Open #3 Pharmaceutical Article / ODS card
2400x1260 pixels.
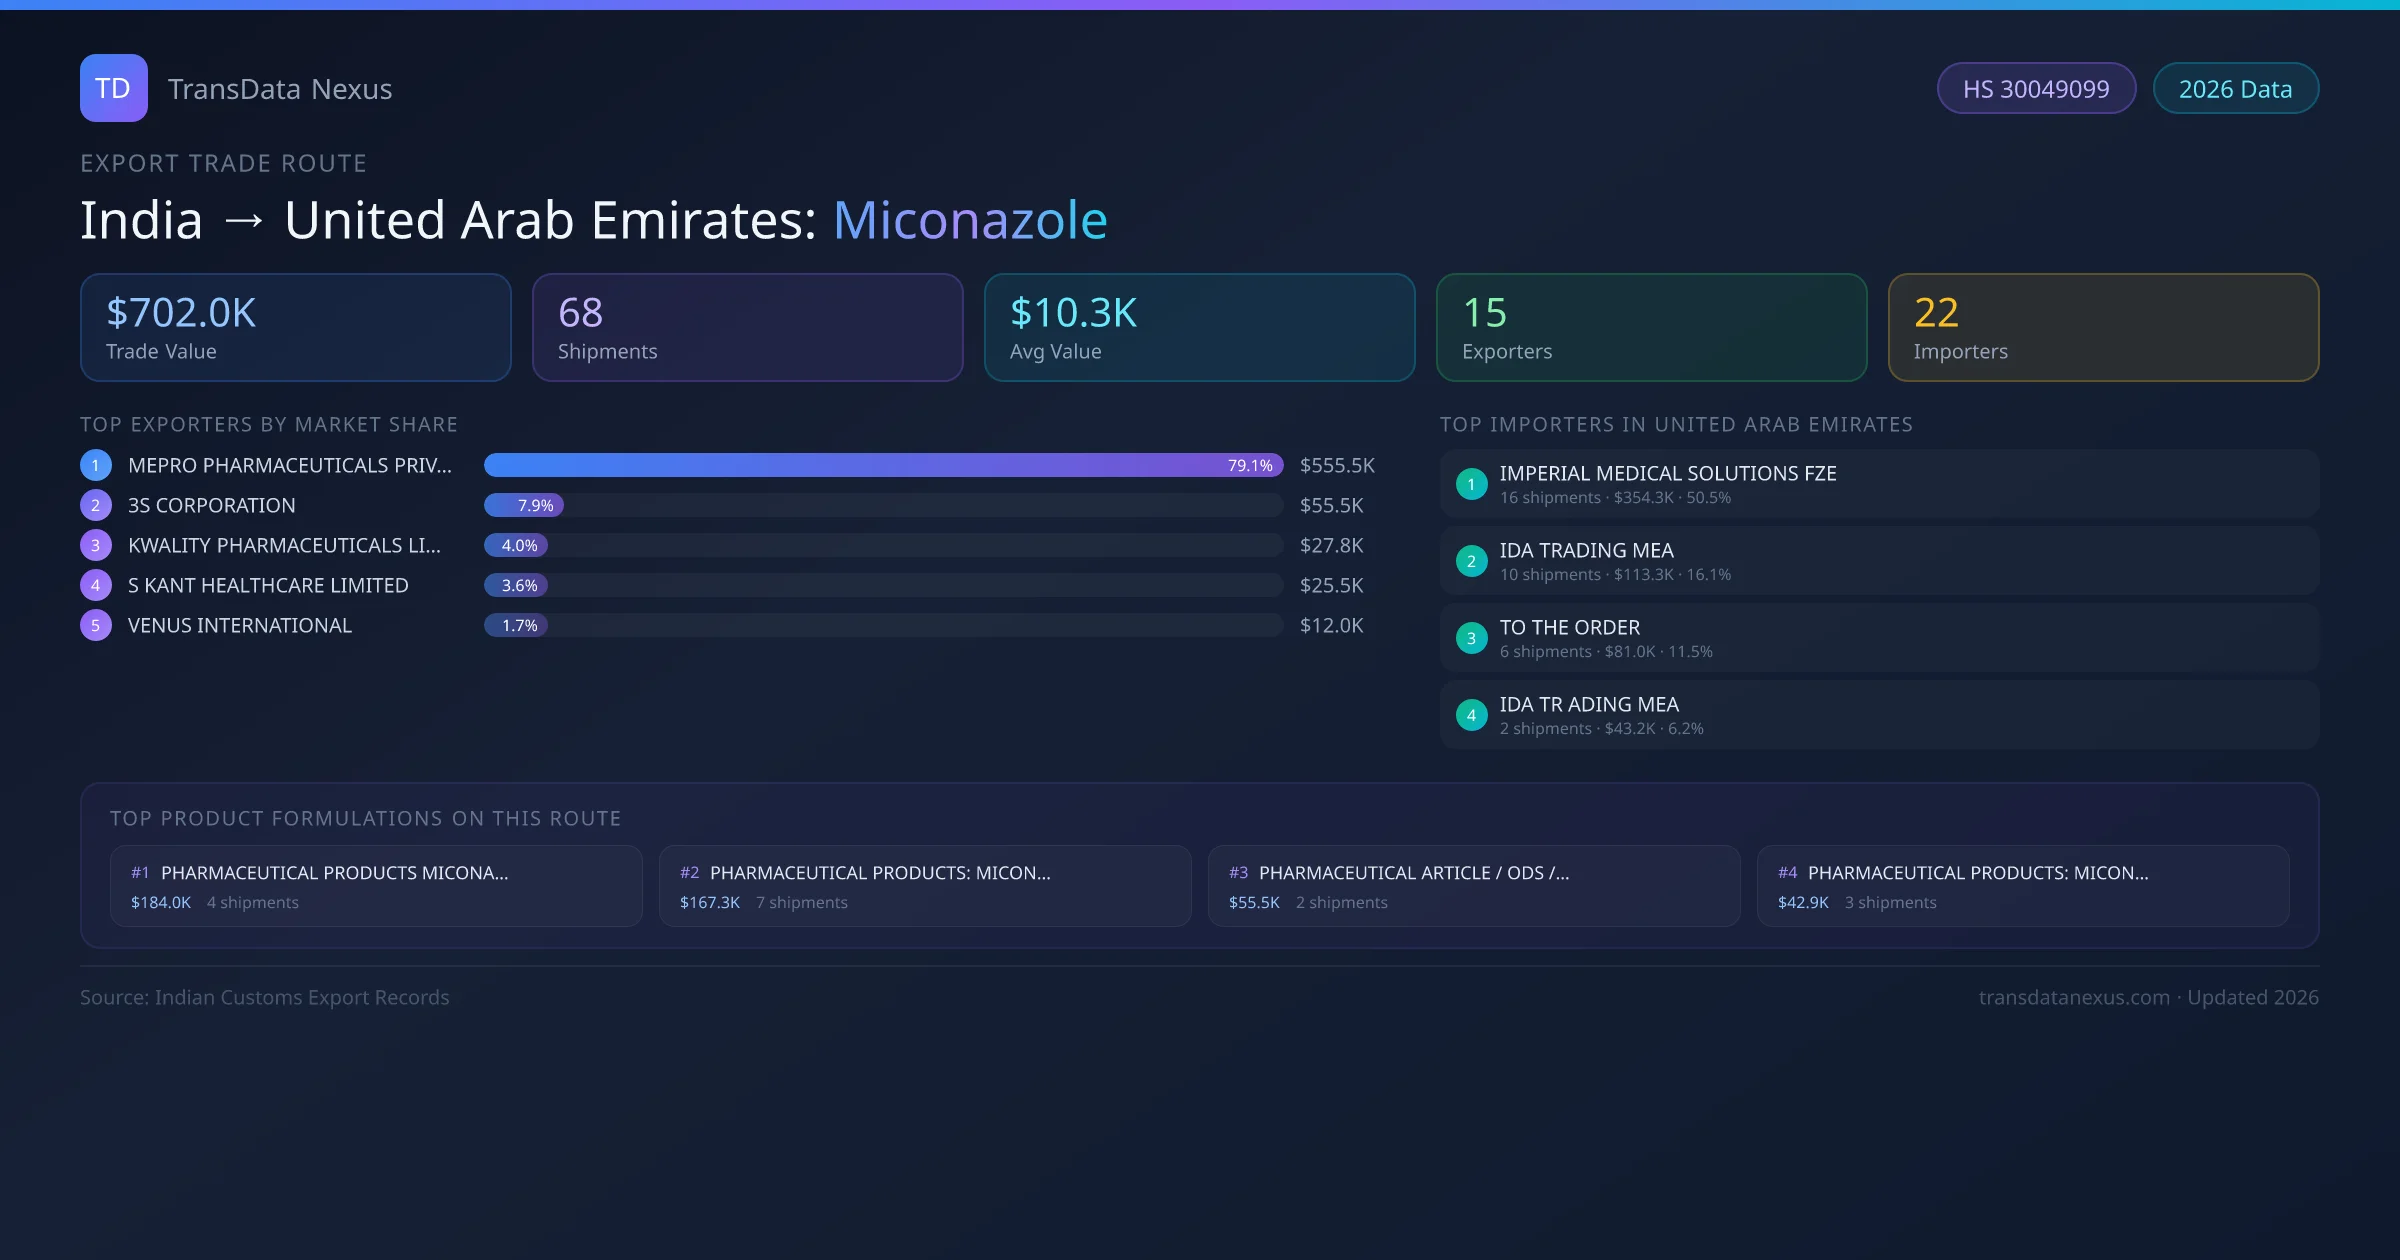point(1473,886)
